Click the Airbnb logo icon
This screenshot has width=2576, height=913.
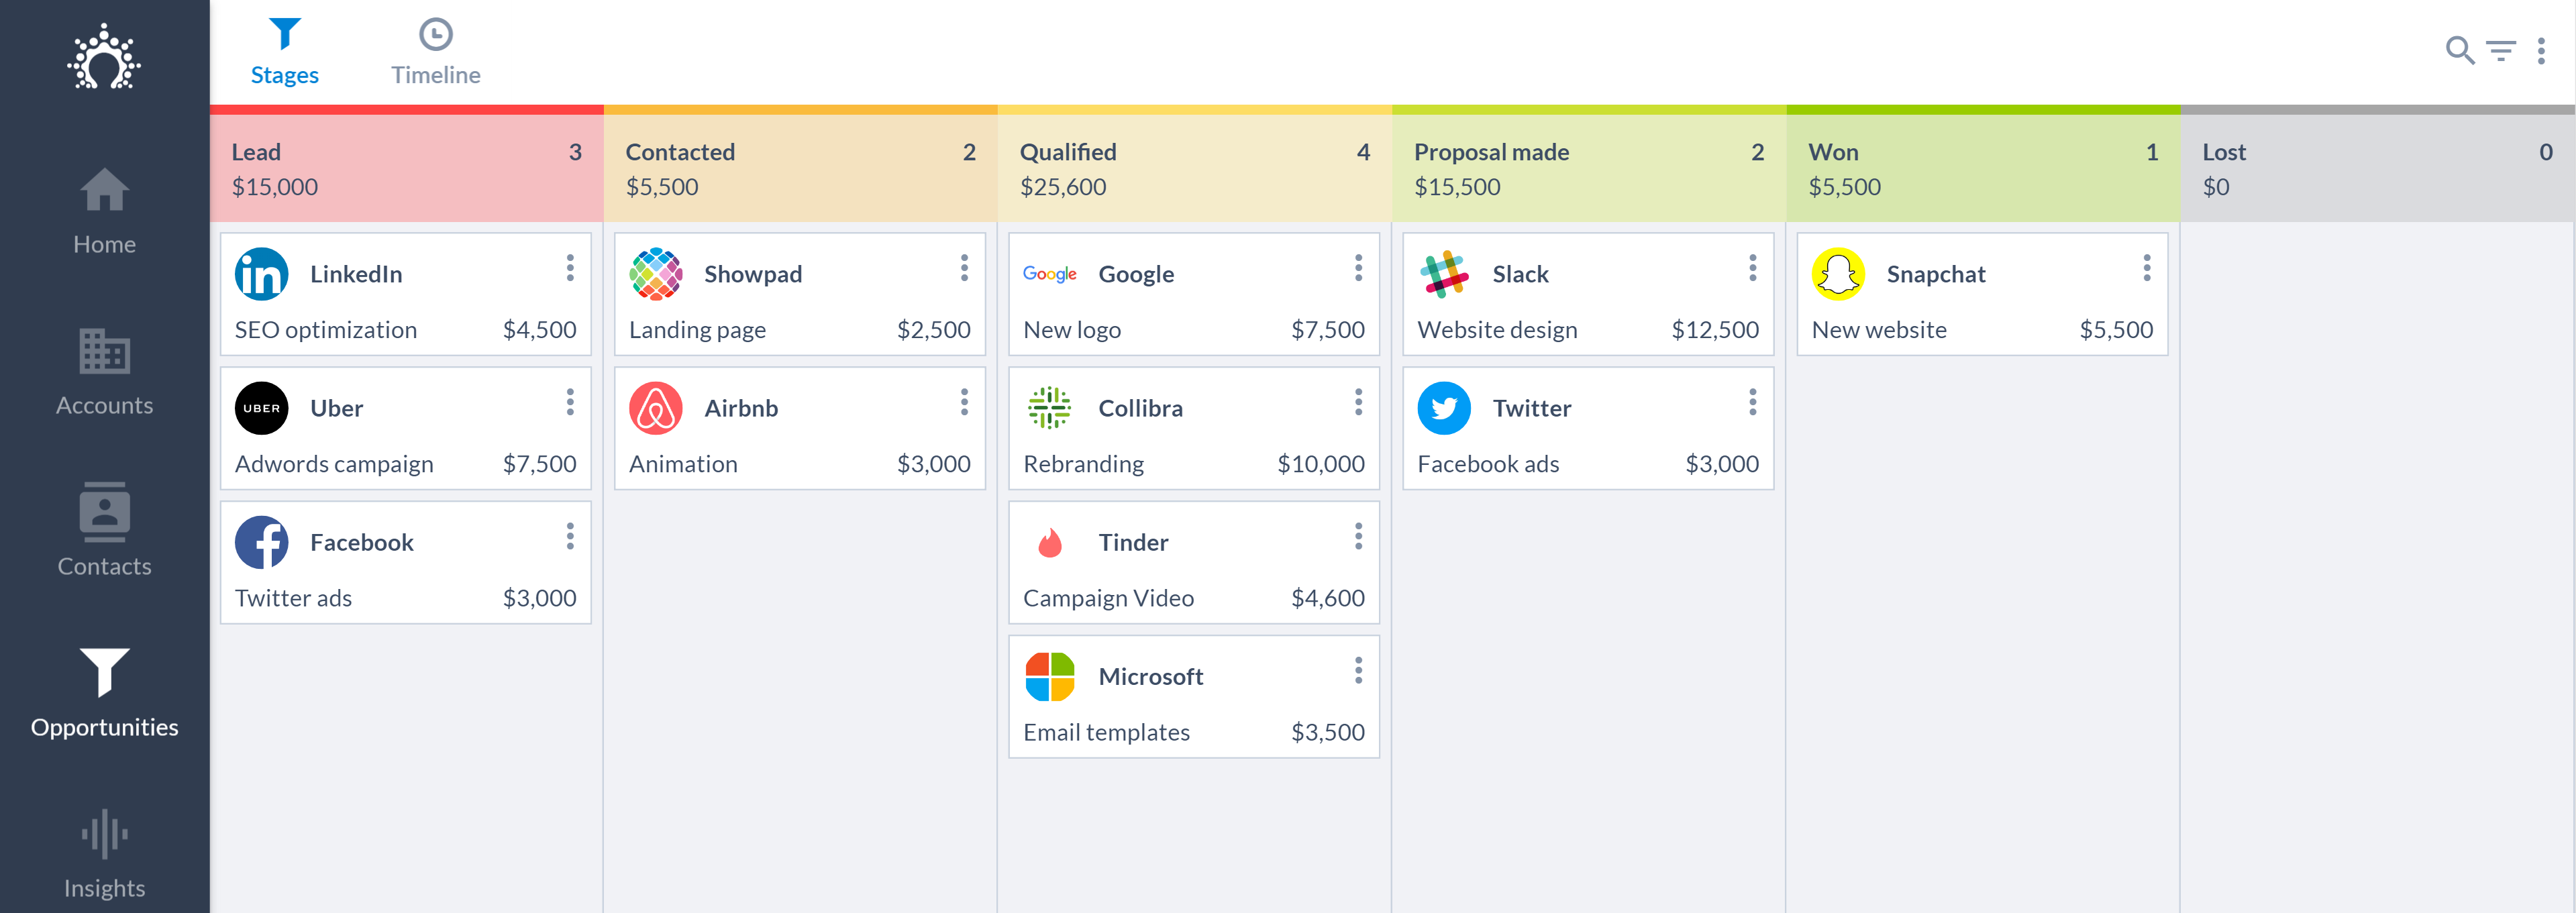(655, 408)
